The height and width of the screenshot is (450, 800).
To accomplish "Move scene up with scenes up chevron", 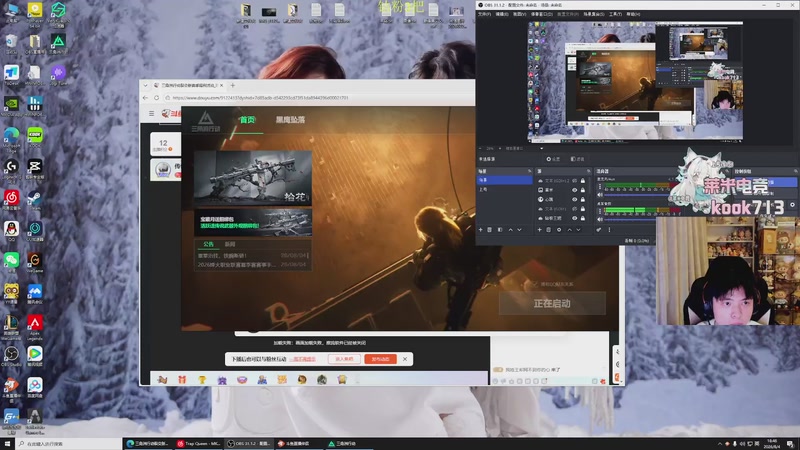I will [510, 230].
